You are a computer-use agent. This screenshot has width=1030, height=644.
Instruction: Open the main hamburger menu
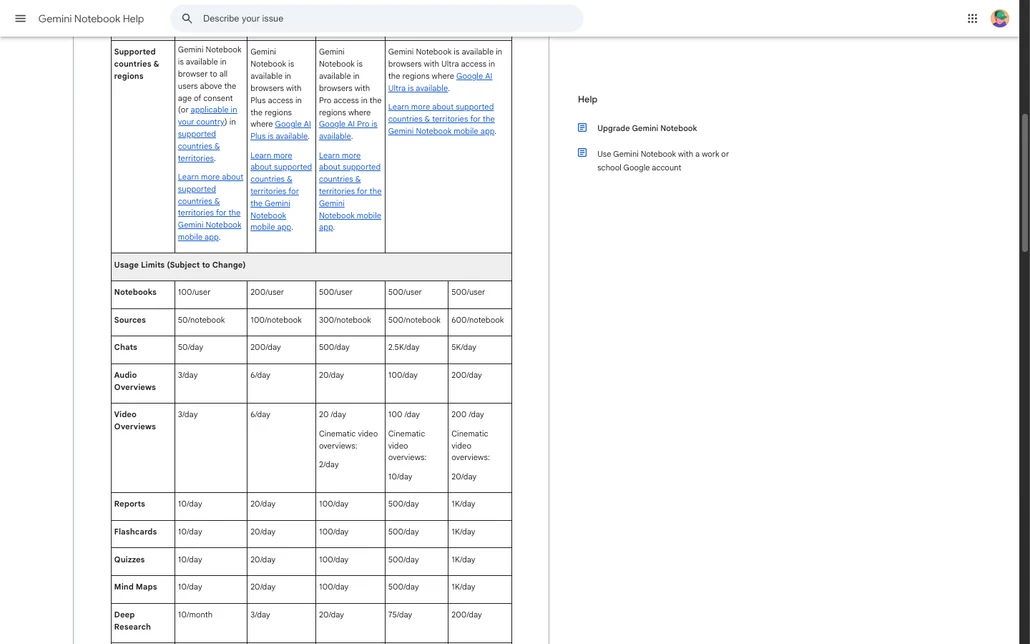point(20,18)
